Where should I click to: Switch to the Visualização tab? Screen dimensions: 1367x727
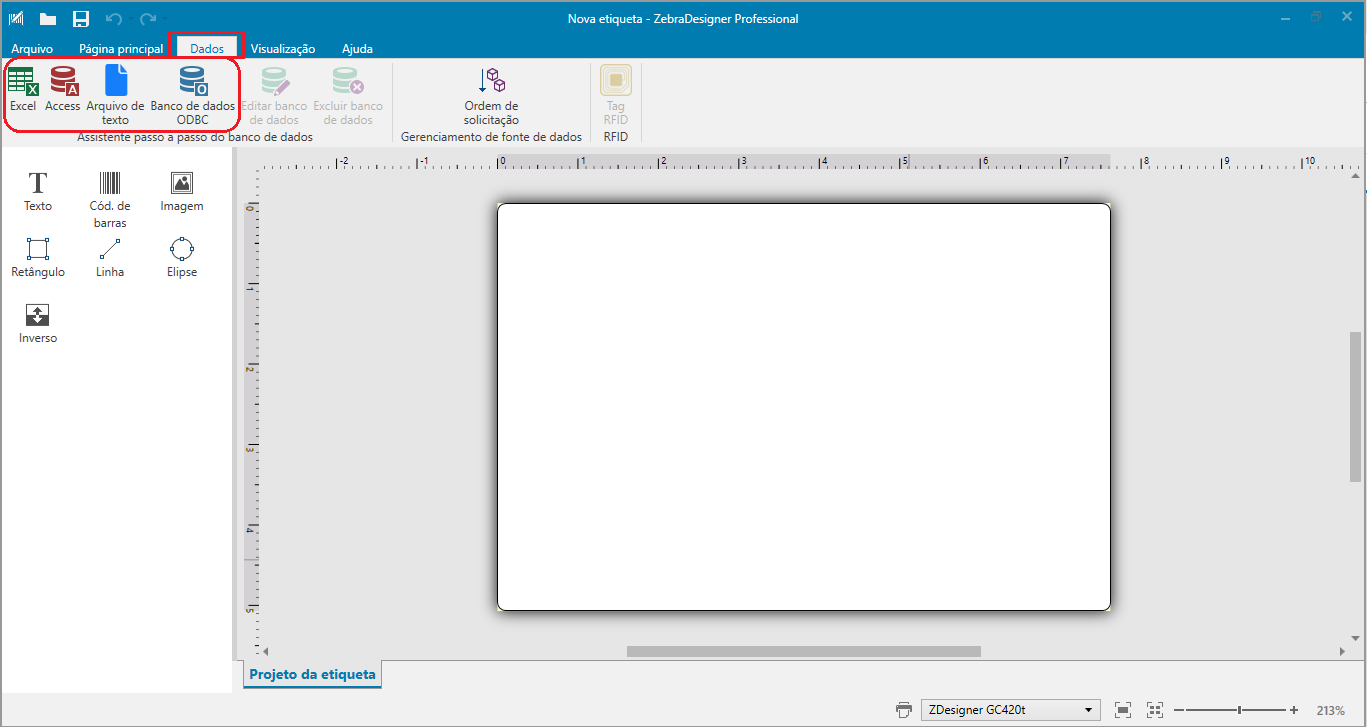283,47
